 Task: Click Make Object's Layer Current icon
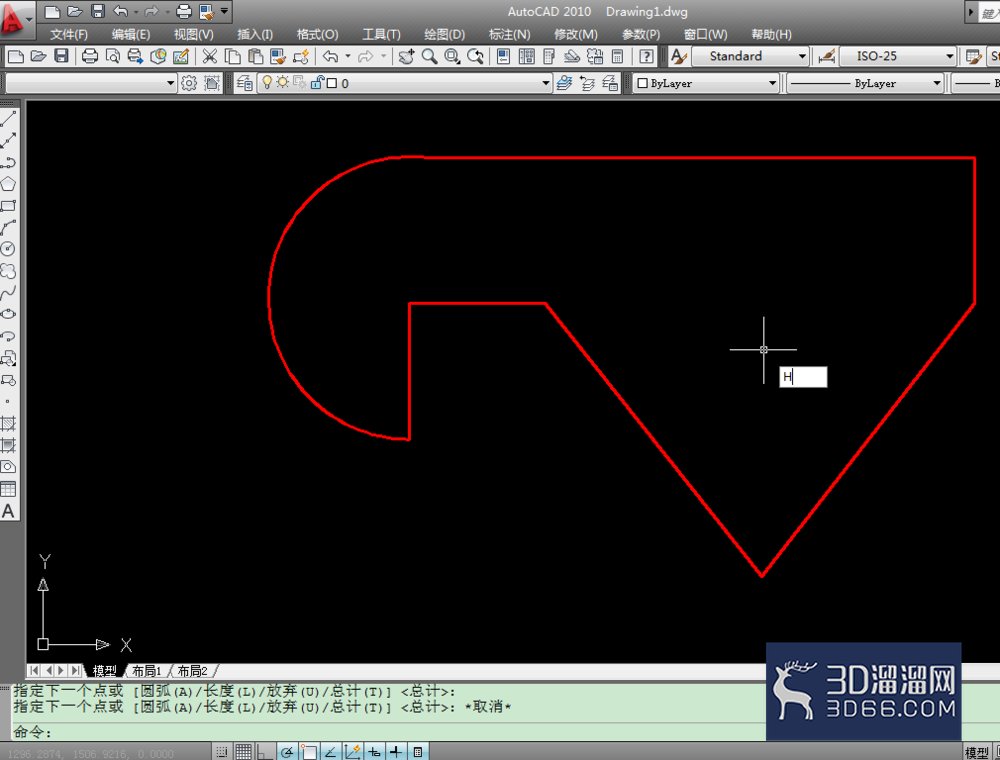pos(564,83)
